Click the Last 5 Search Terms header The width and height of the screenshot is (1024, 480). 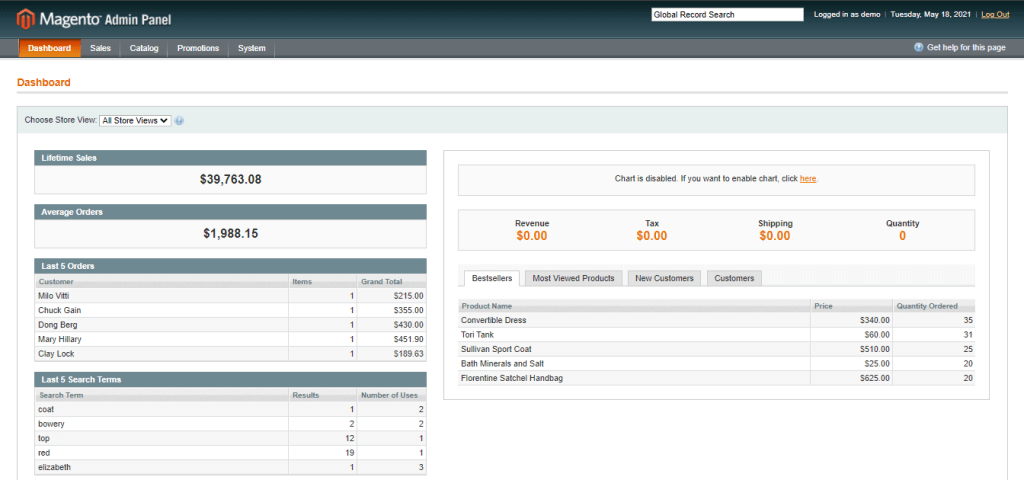point(230,379)
